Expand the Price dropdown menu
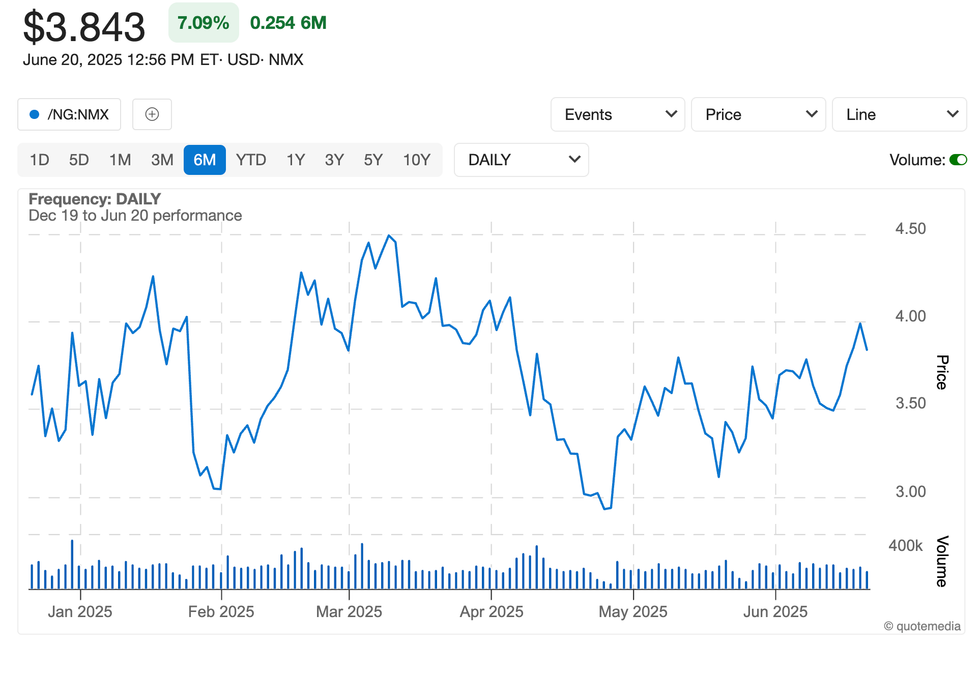This screenshot has height=677, width=980. [x=758, y=114]
